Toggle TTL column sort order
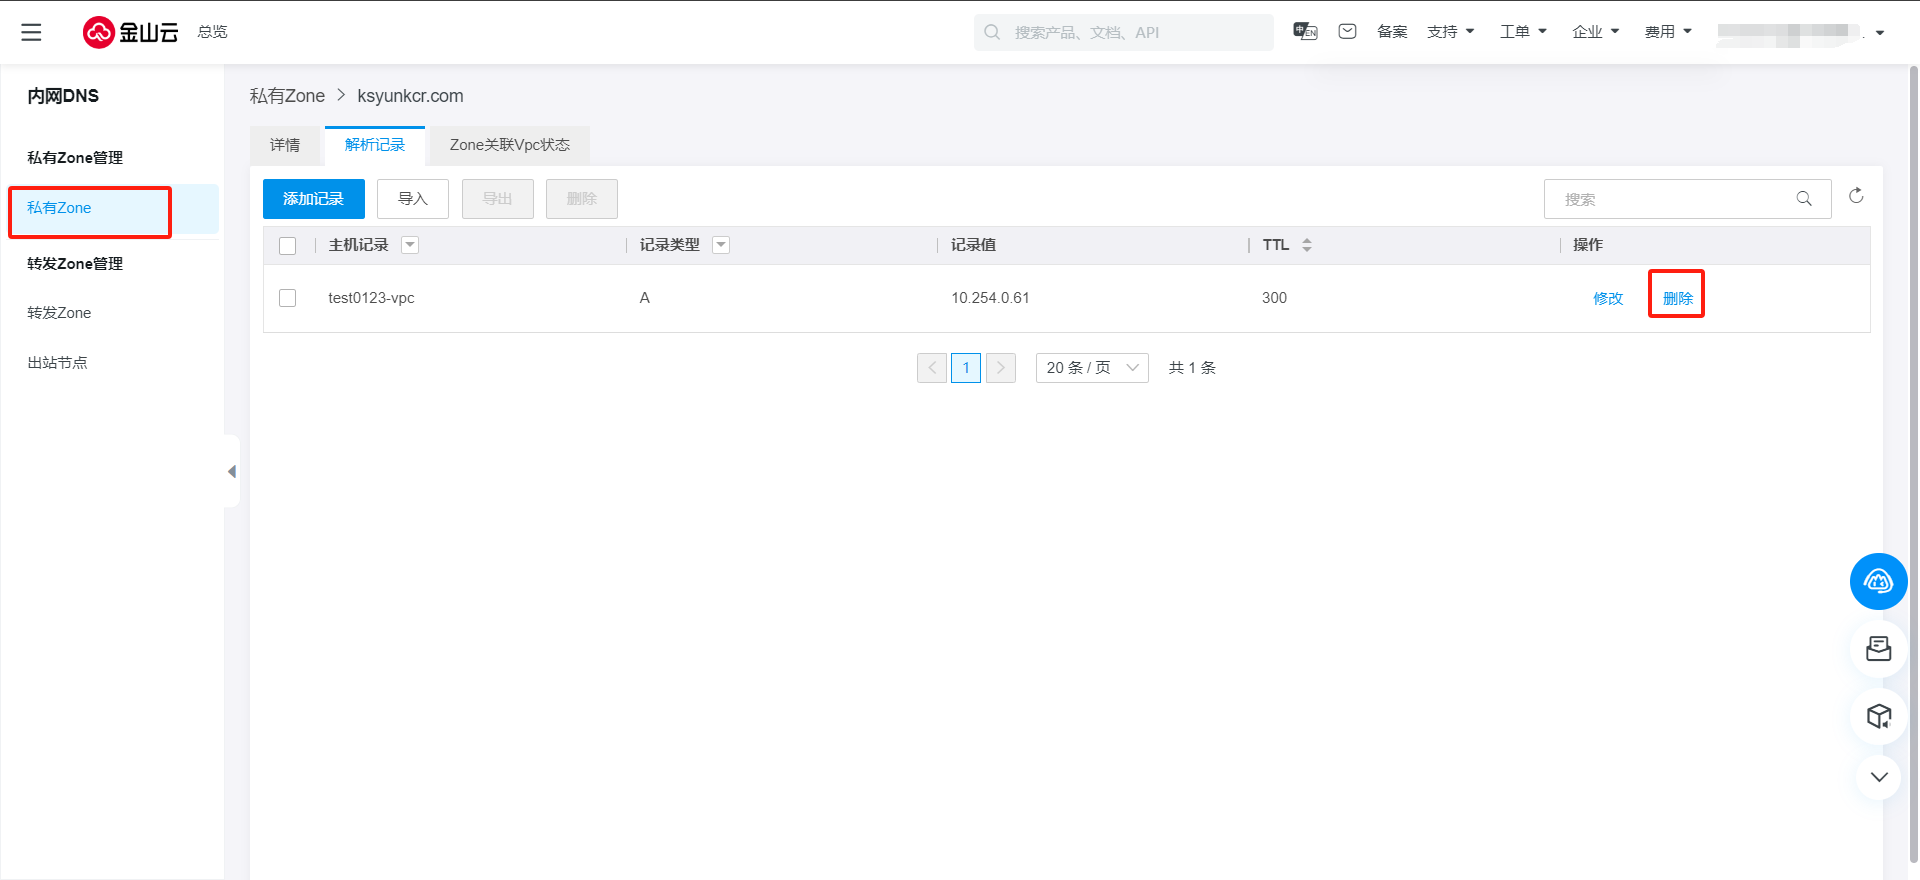The image size is (1920, 880). [1306, 245]
